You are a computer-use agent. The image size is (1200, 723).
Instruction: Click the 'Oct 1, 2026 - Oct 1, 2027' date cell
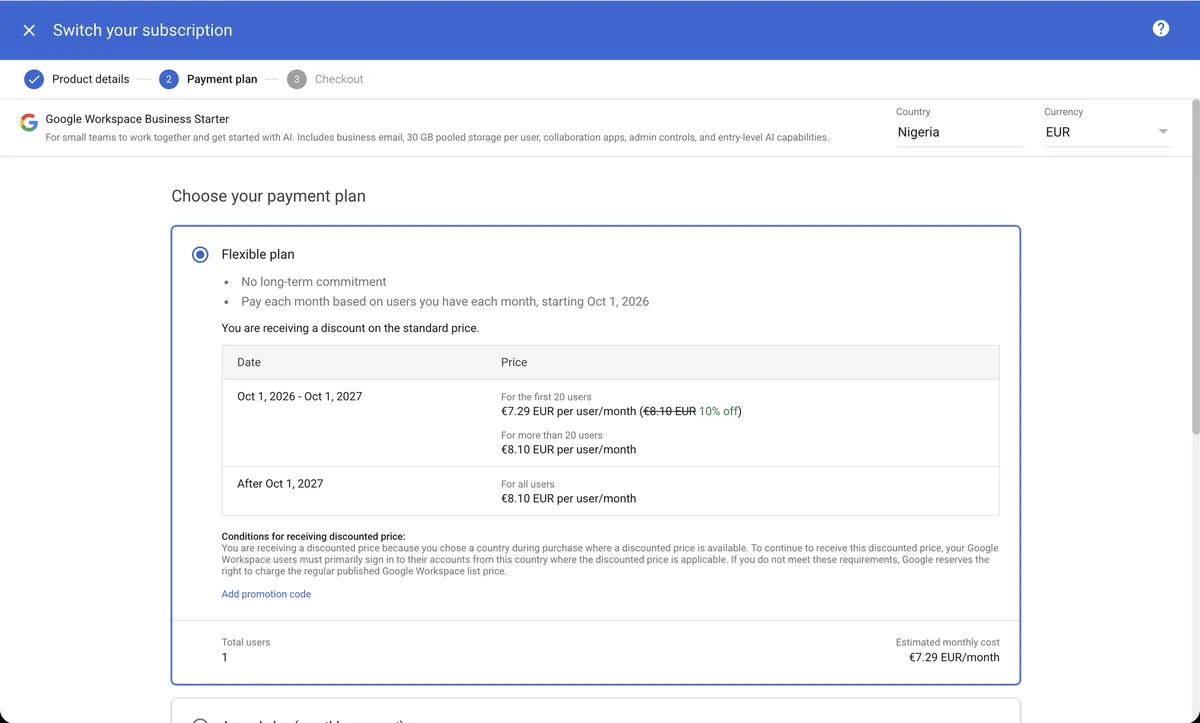pos(300,396)
